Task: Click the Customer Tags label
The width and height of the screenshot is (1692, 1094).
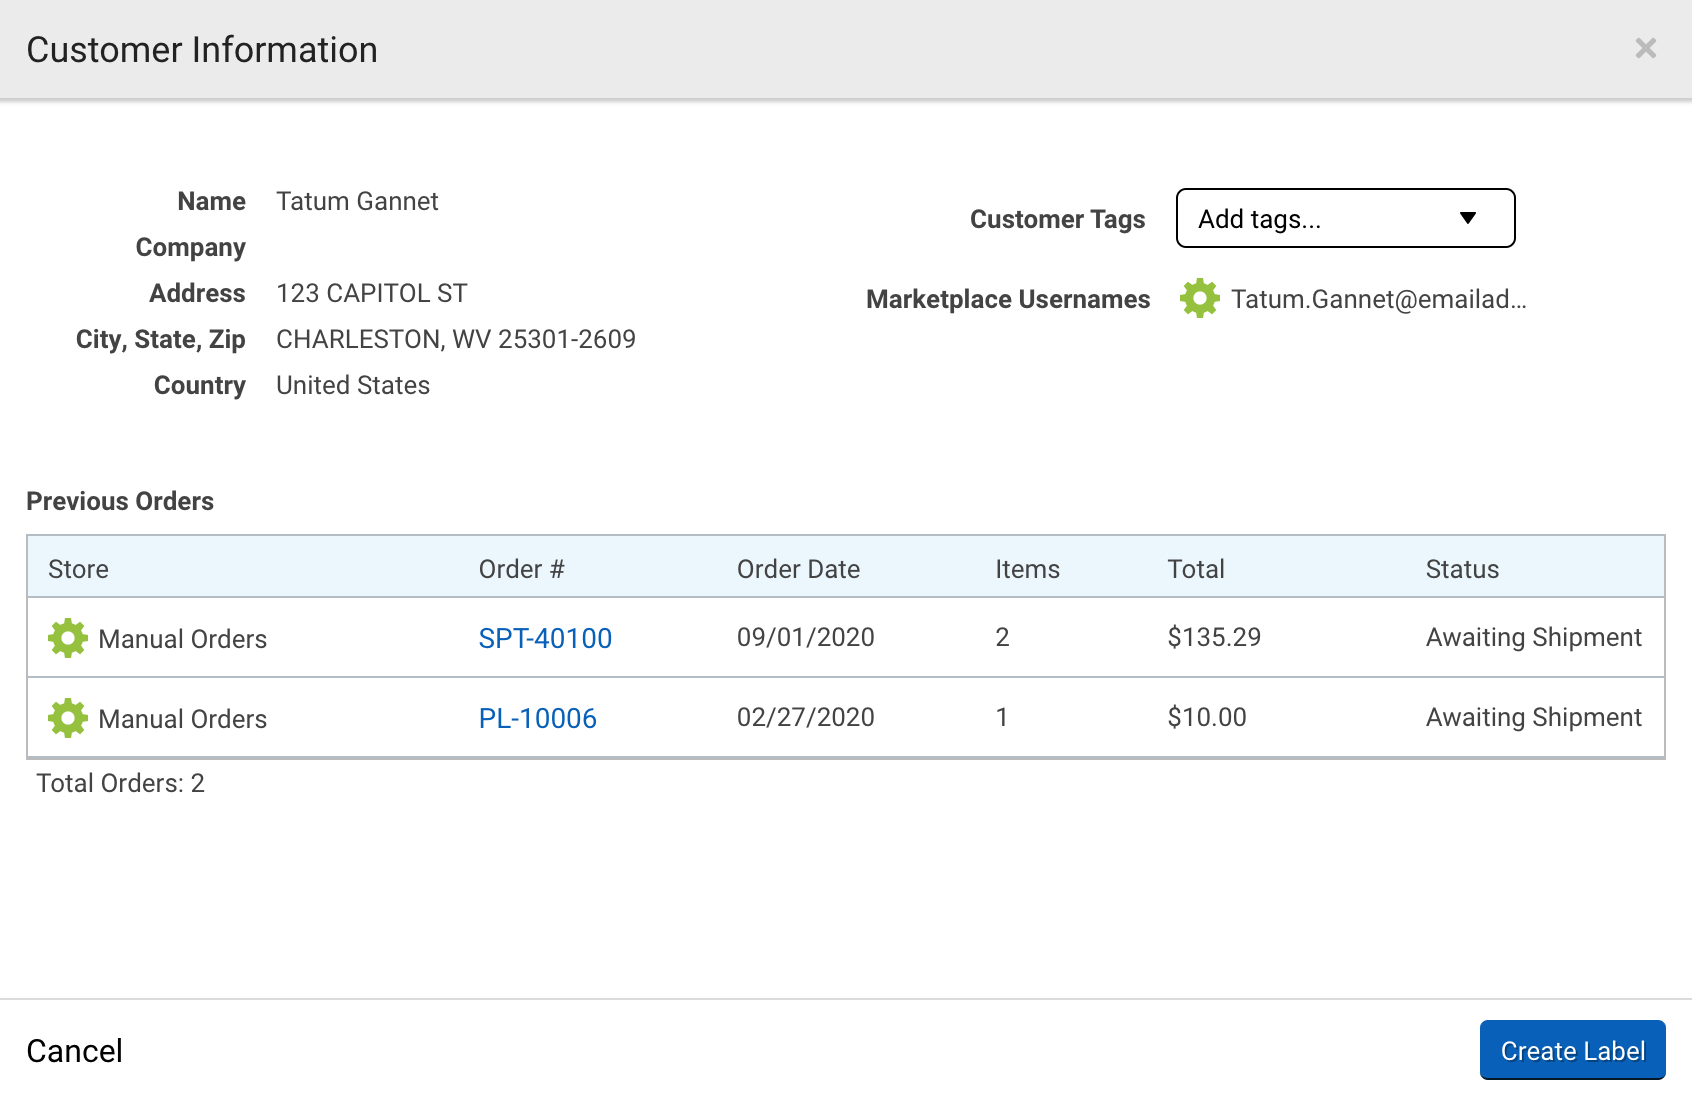Action: click(1057, 219)
